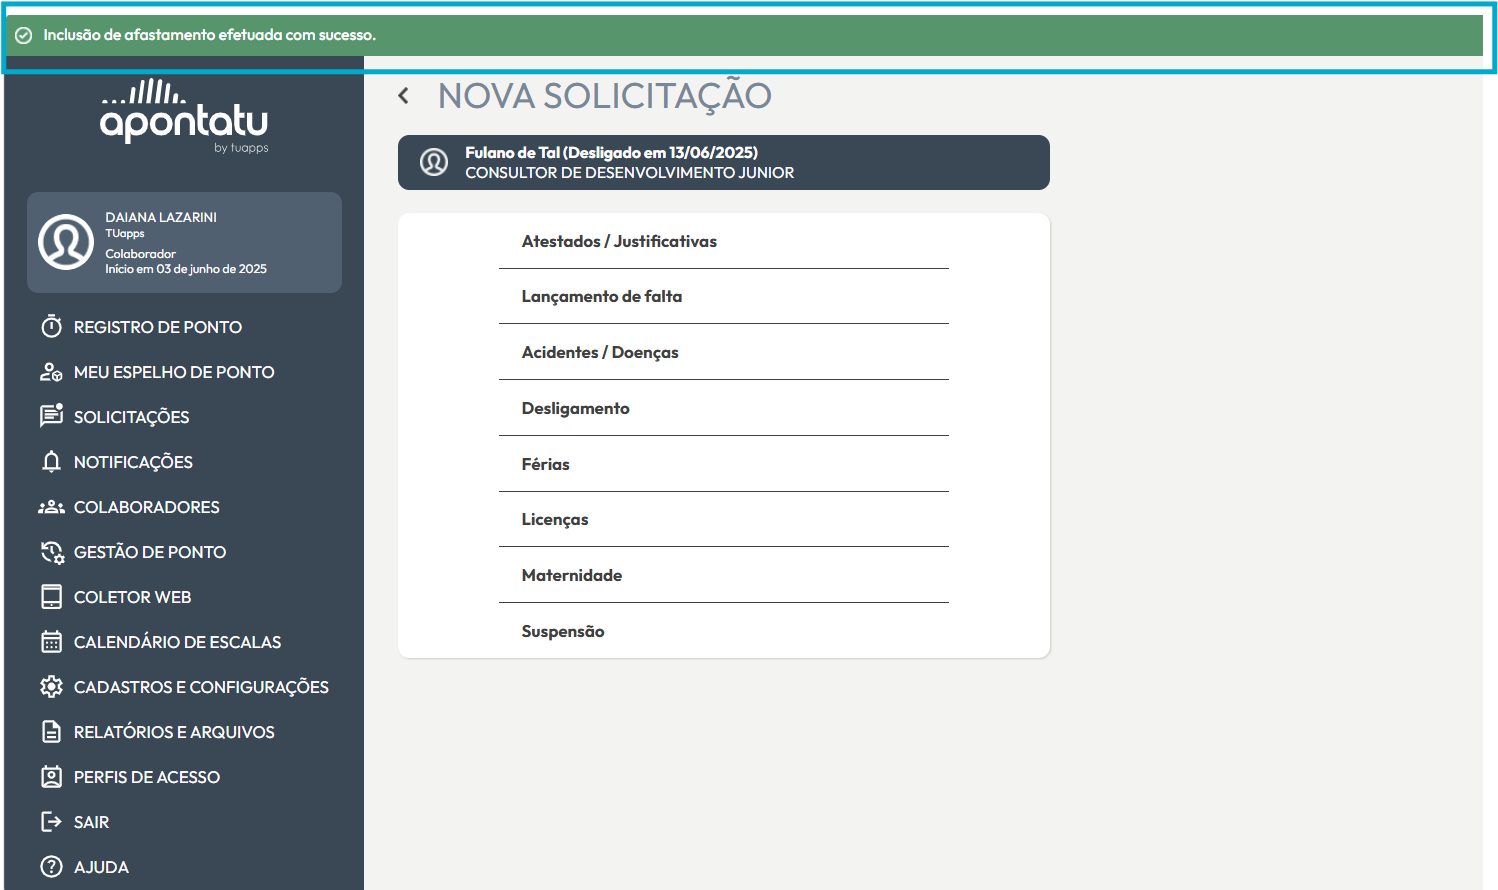Click the Início em 03 de junho text
Viewport: 1498px width, 890px height.
[186, 269]
